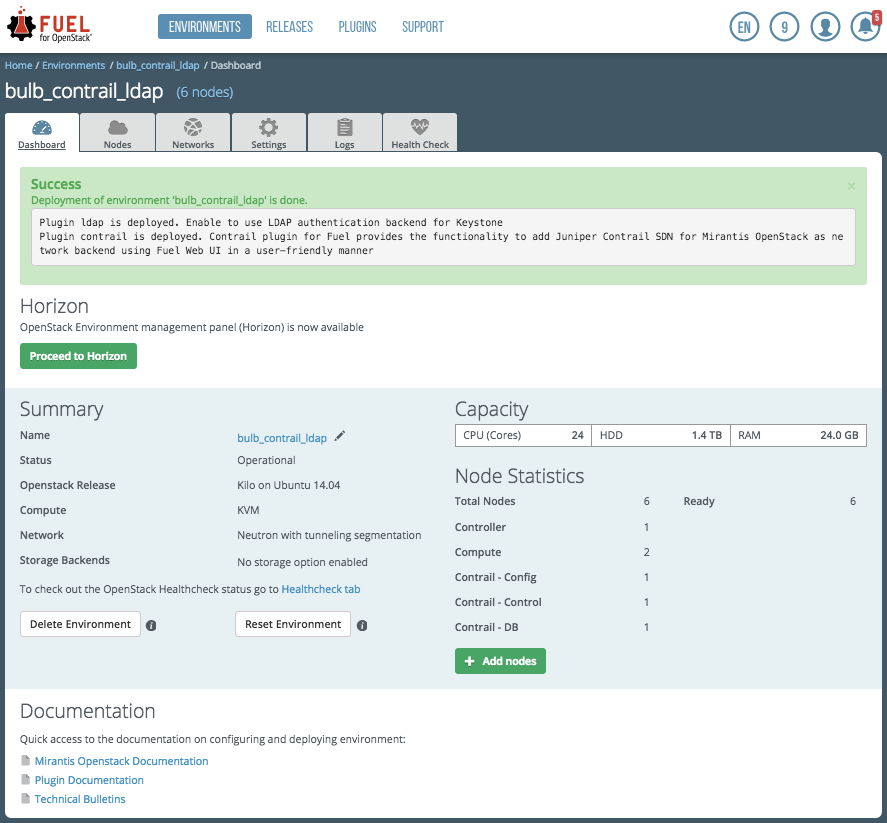Open the notifications bell icon
Image resolution: width=887 pixels, height=823 pixels.
(865, 27)
